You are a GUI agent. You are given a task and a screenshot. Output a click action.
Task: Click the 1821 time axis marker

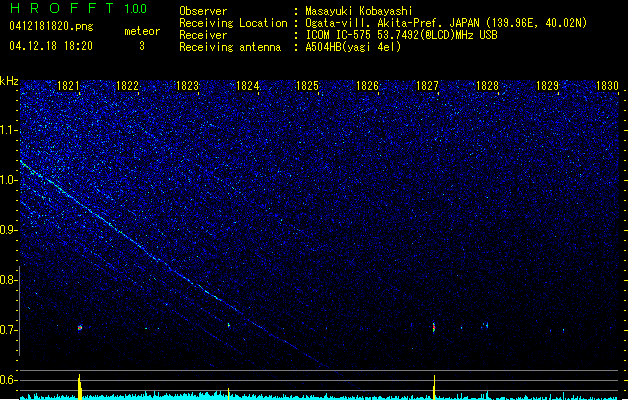click(68, 86)
